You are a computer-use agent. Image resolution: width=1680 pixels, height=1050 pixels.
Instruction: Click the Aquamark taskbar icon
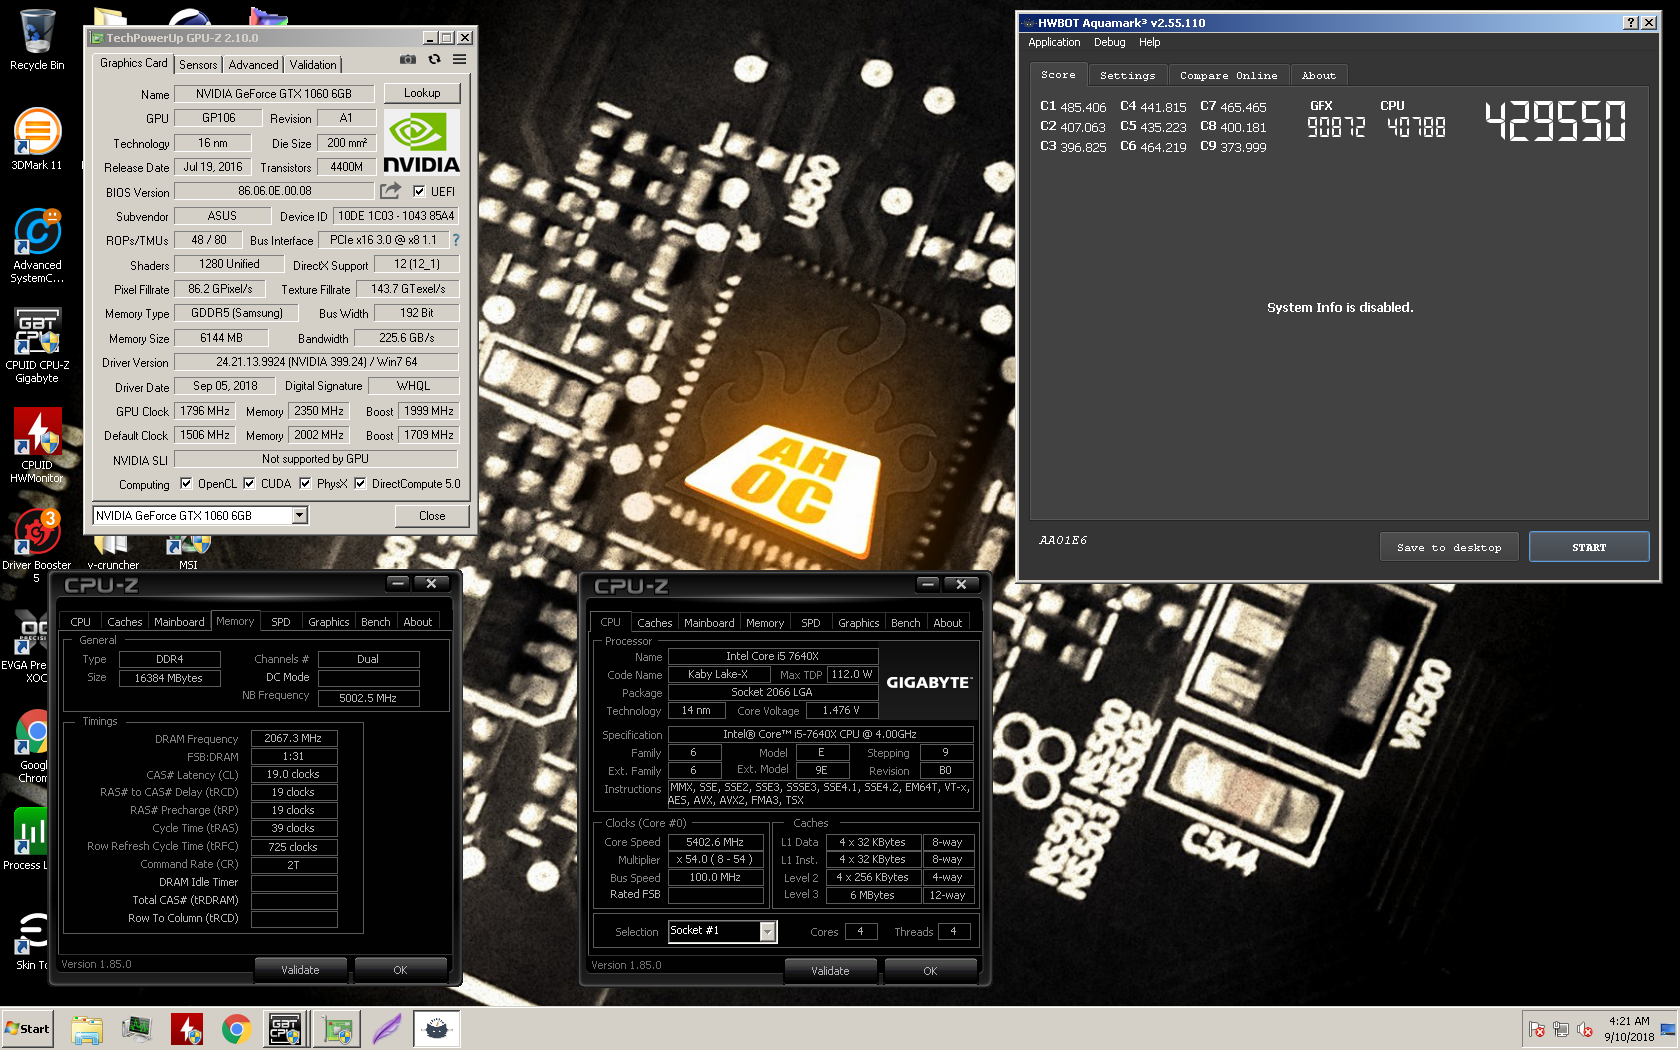point(437,1029)
